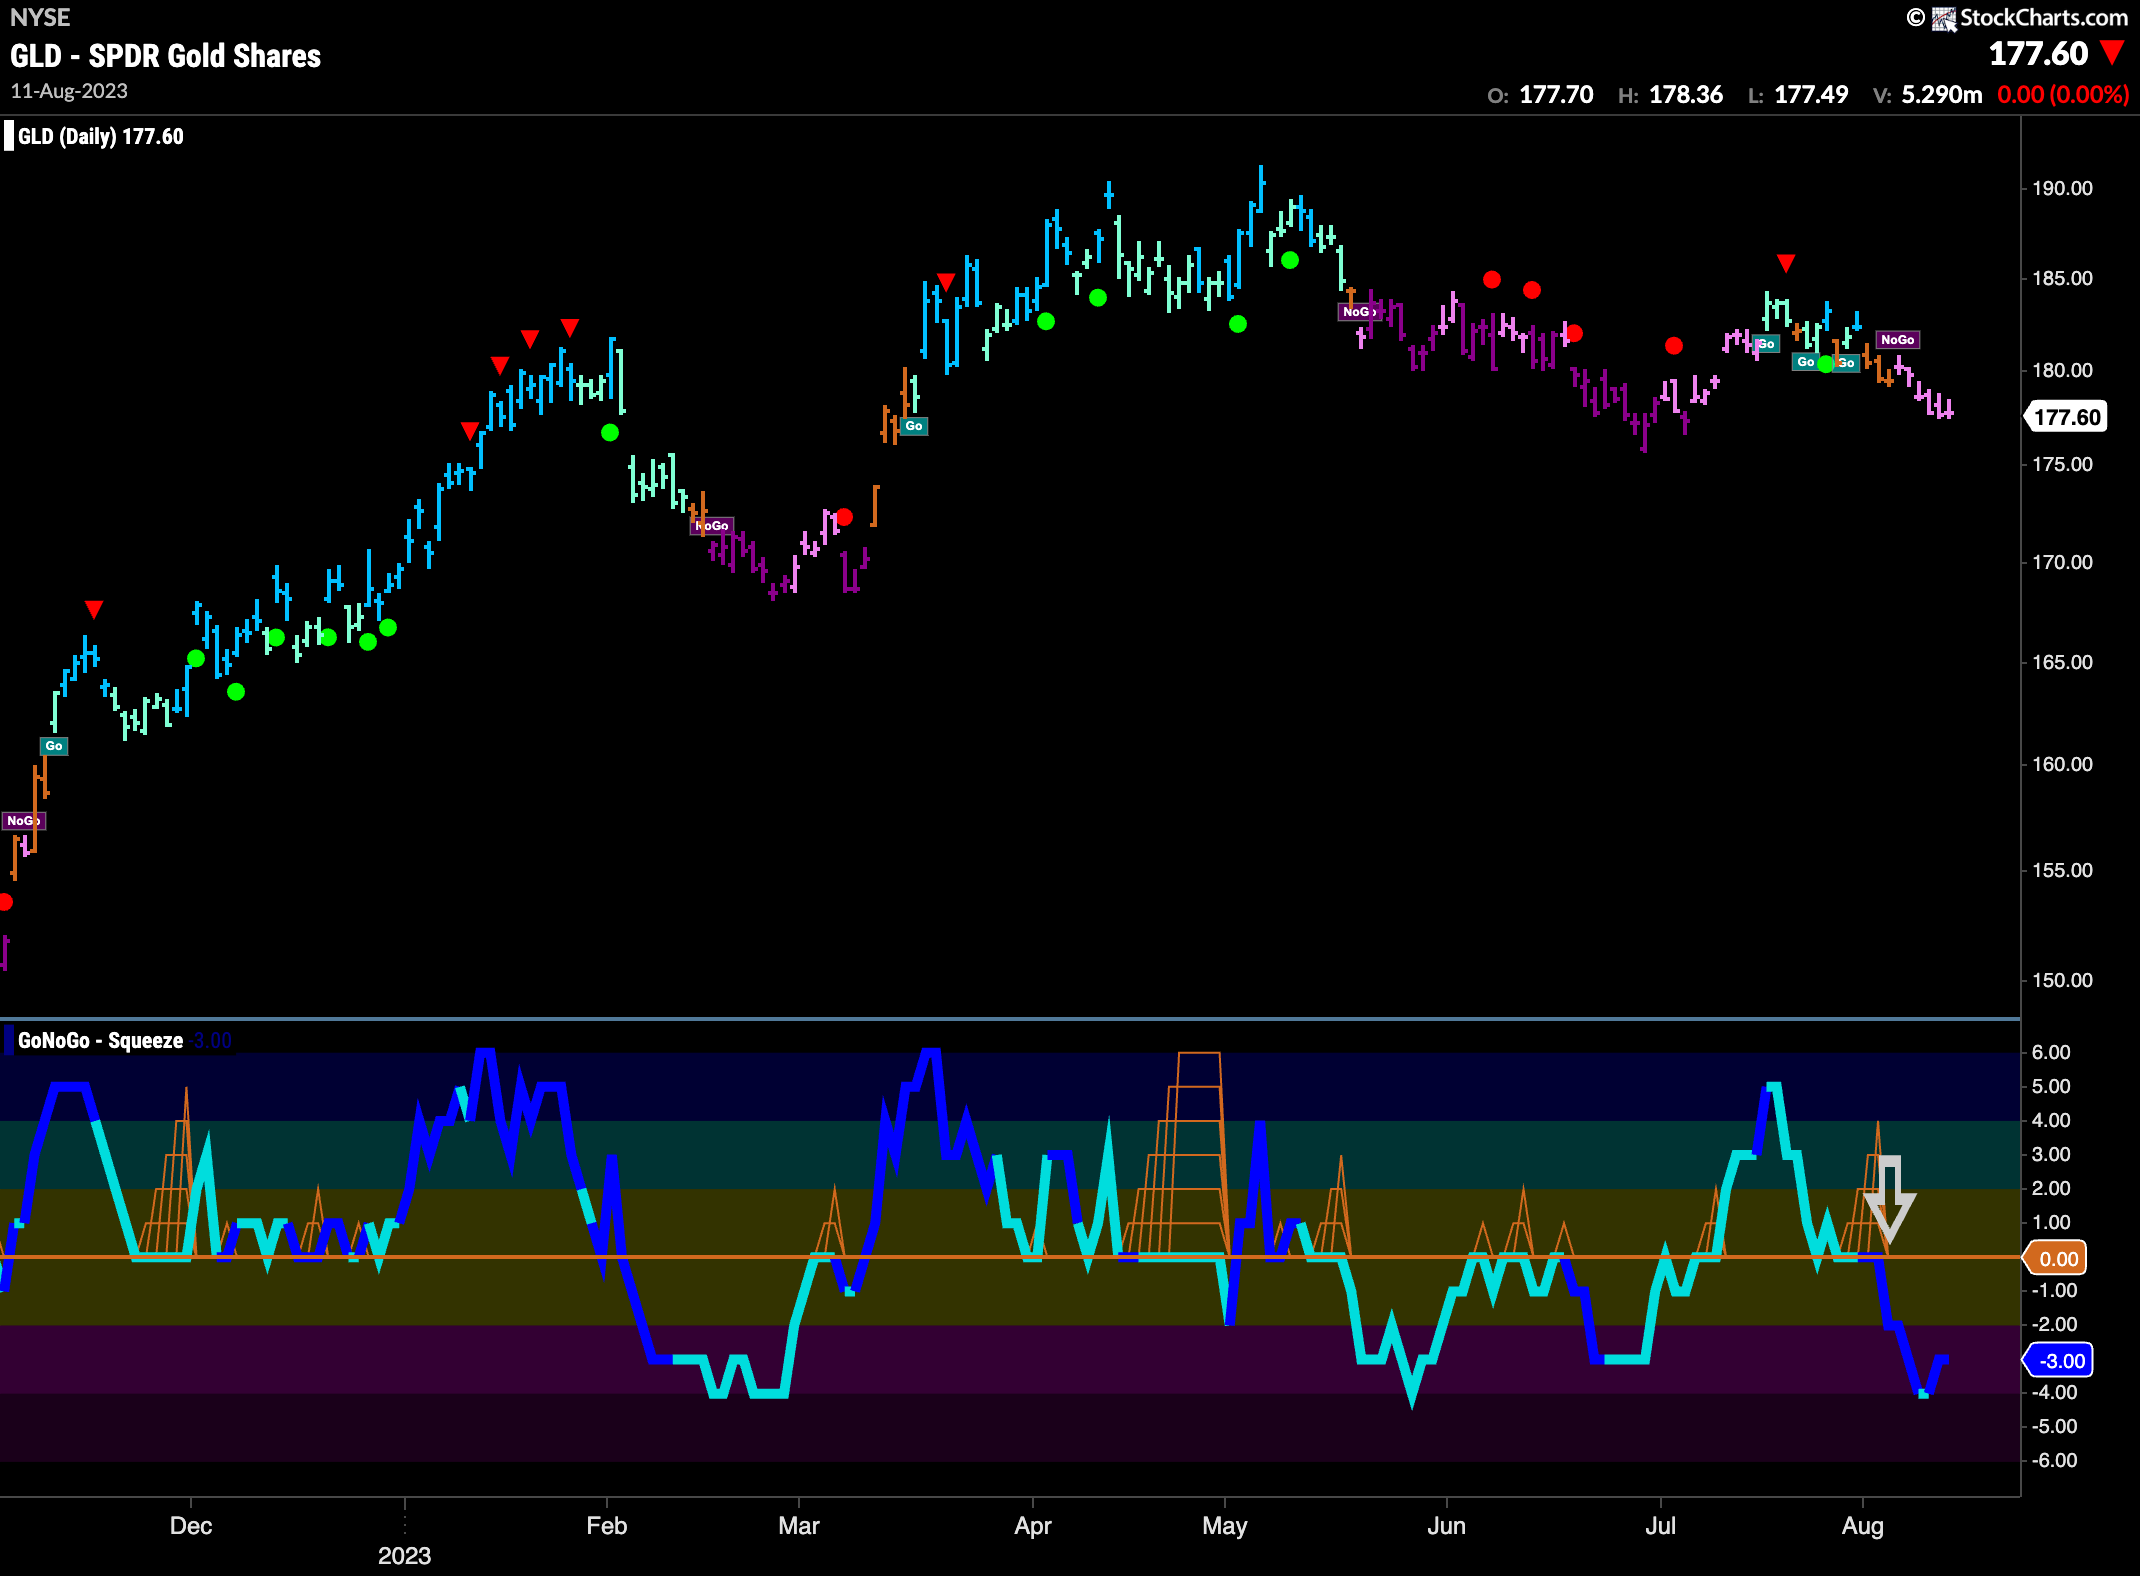This screenshot has width=2140, height=1576.
Task: Click the white 177.60 price tag on axis
Action: (x=2066, y=417)
